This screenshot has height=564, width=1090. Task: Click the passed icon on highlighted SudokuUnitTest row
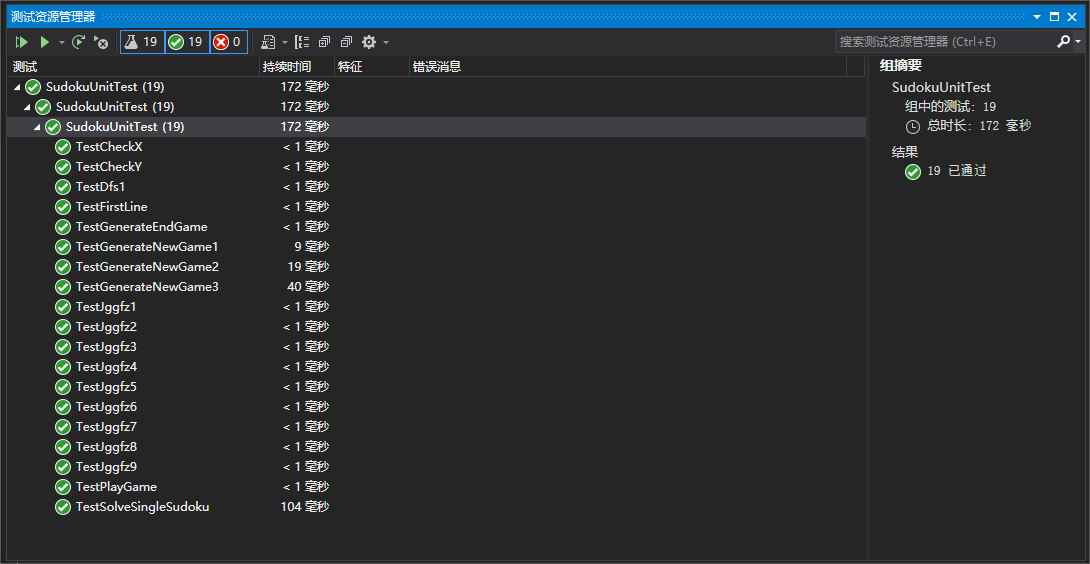click(x=53, y=127)
